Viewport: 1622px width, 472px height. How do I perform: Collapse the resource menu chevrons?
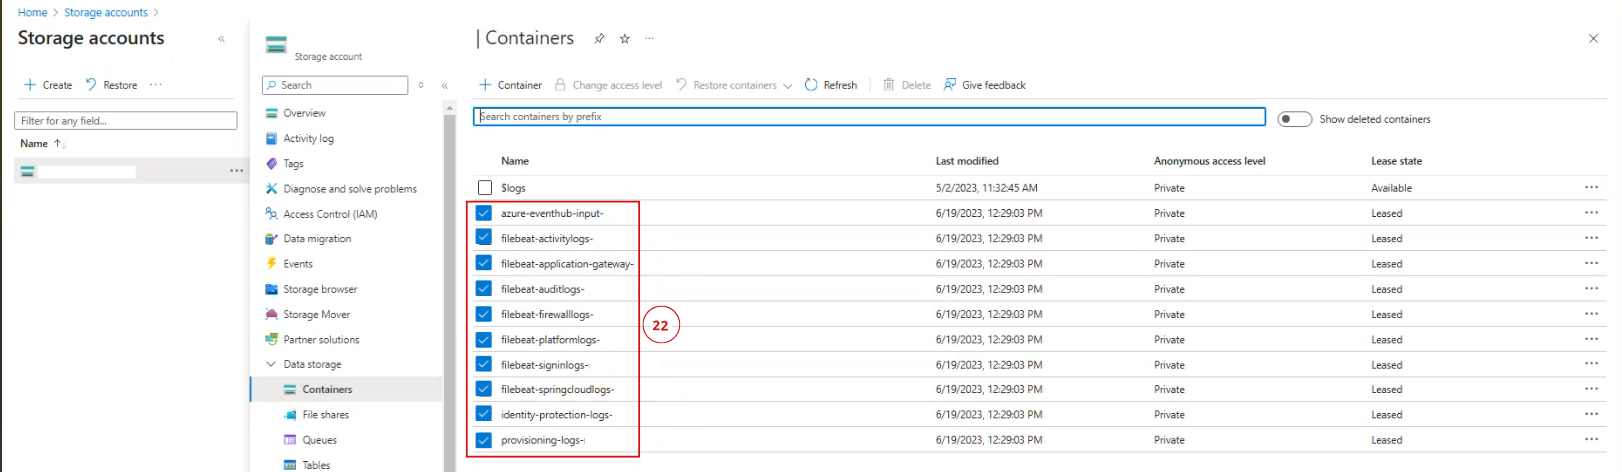(444, 86)
